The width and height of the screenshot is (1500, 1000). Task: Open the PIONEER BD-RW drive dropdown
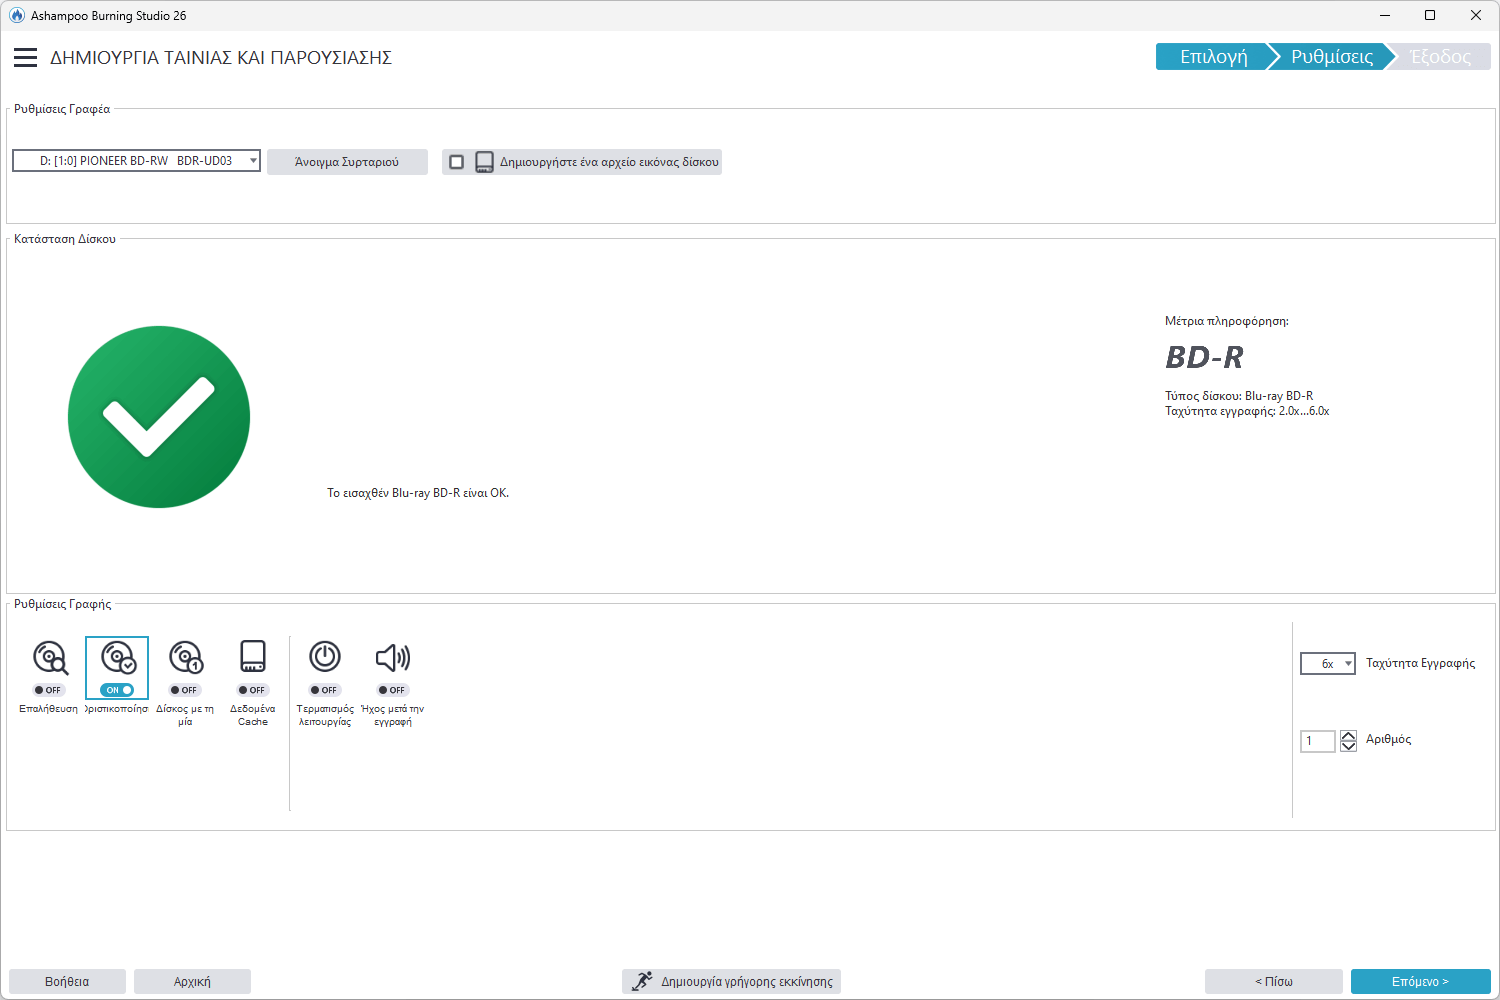(x=136, y=161)
